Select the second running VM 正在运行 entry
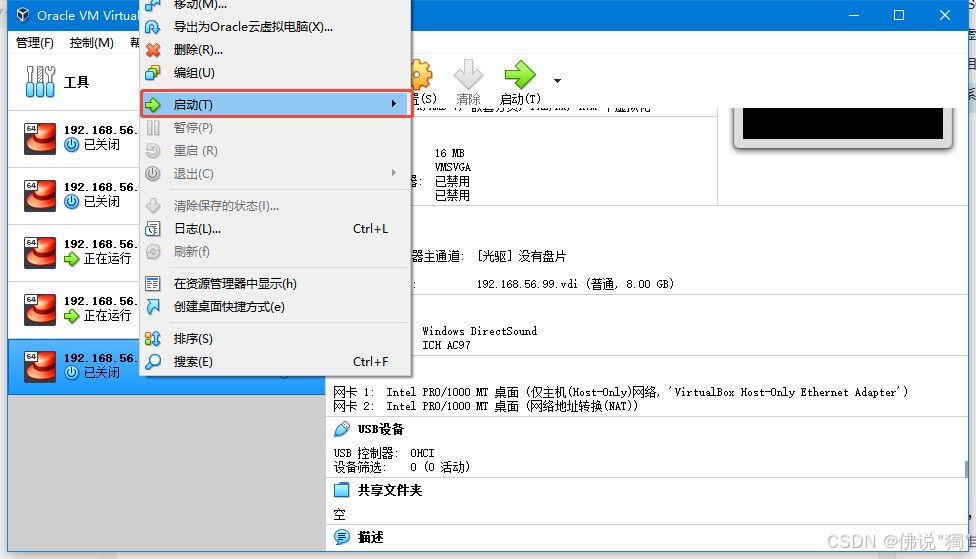The height and width of the screenshot is (559, 976). coord(73,309)
